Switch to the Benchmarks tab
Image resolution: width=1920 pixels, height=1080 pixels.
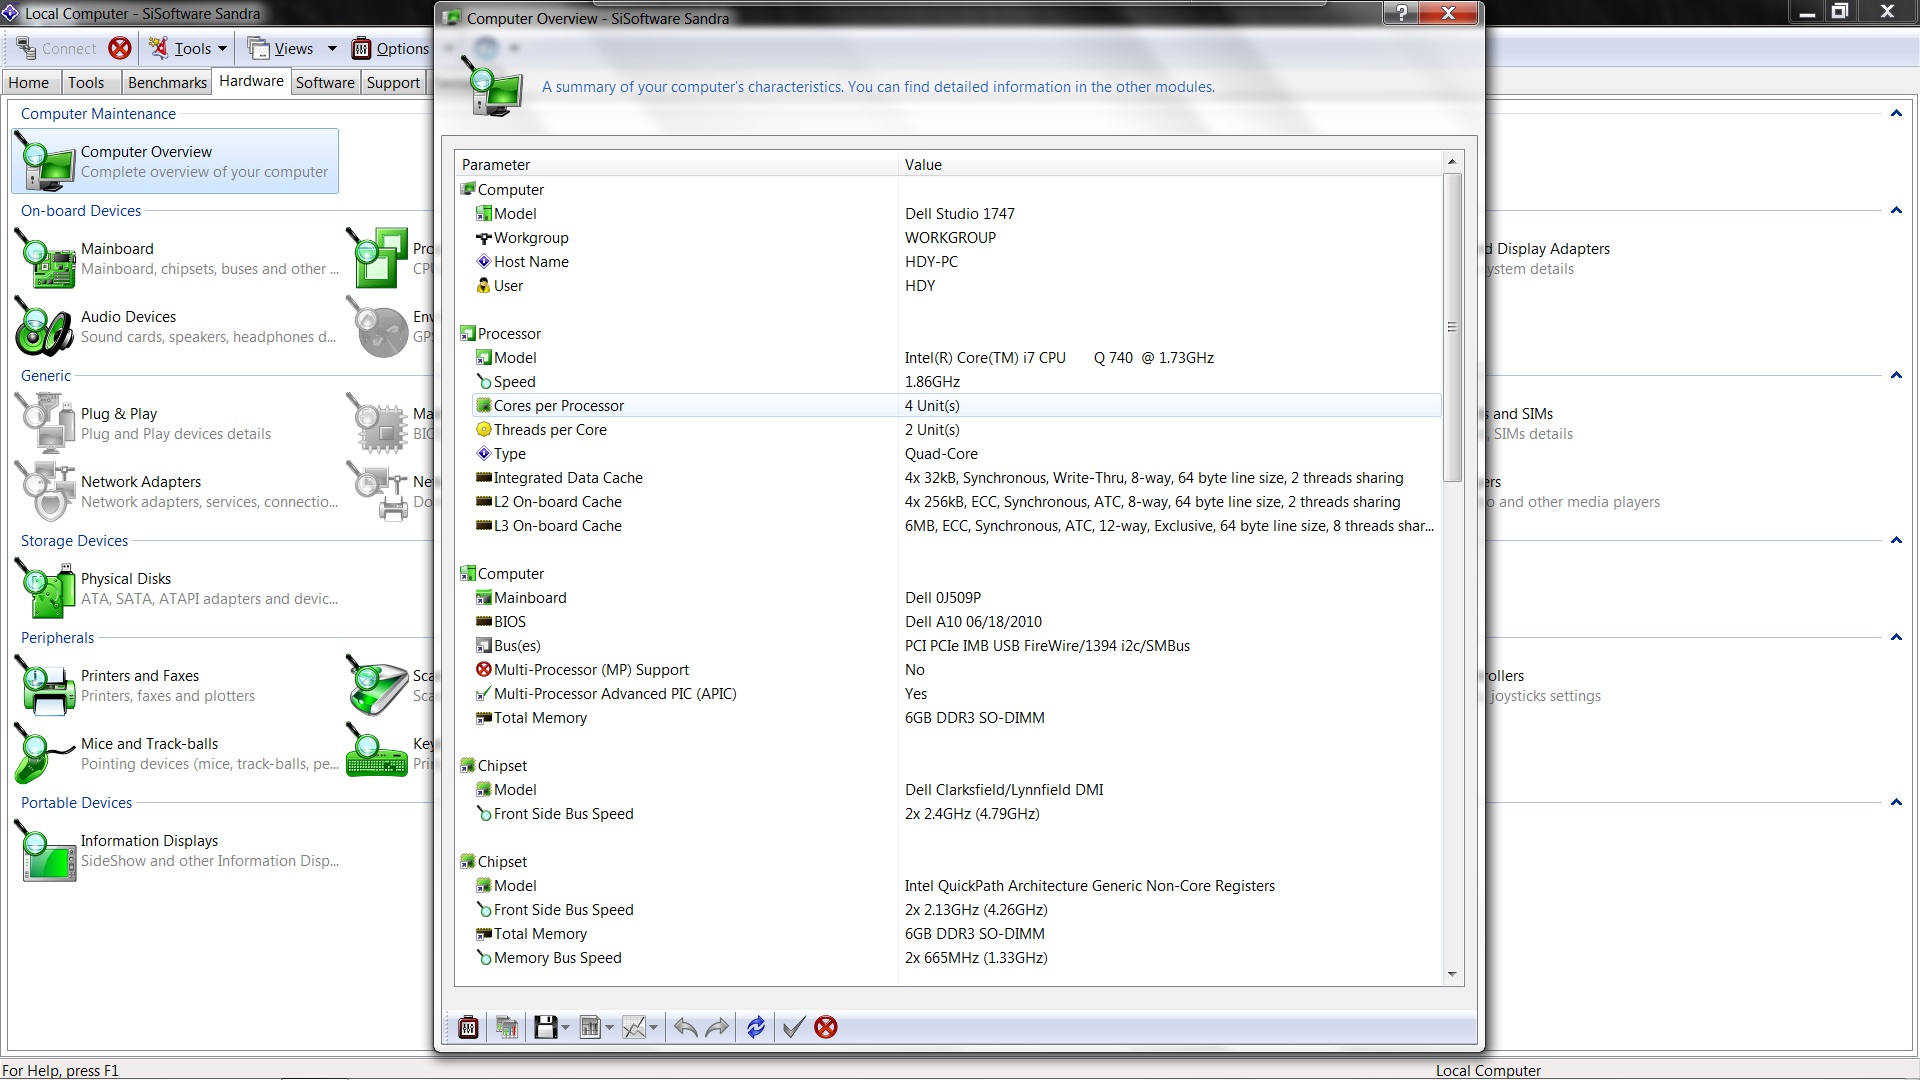click(x=167, y=82)
